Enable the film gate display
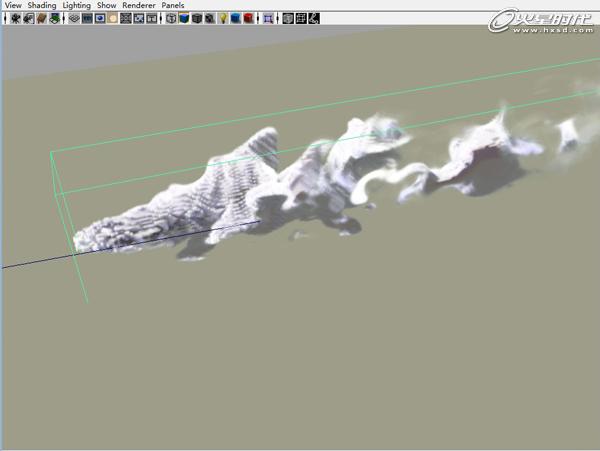 (87, 18)
